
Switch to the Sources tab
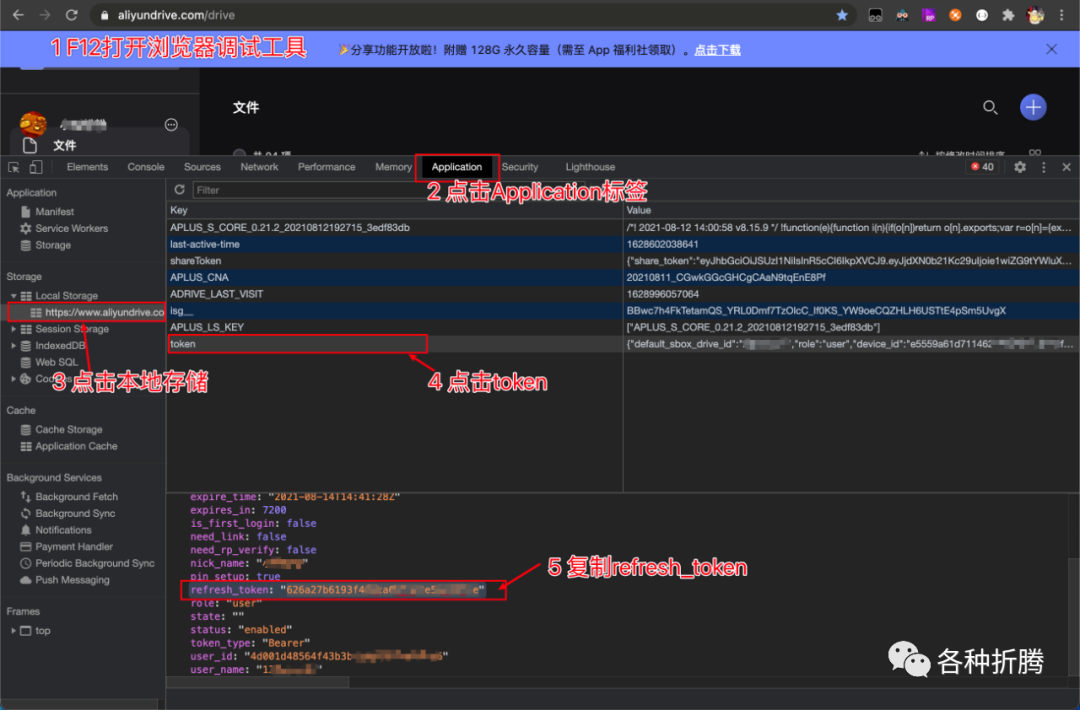tap(202, 167)
